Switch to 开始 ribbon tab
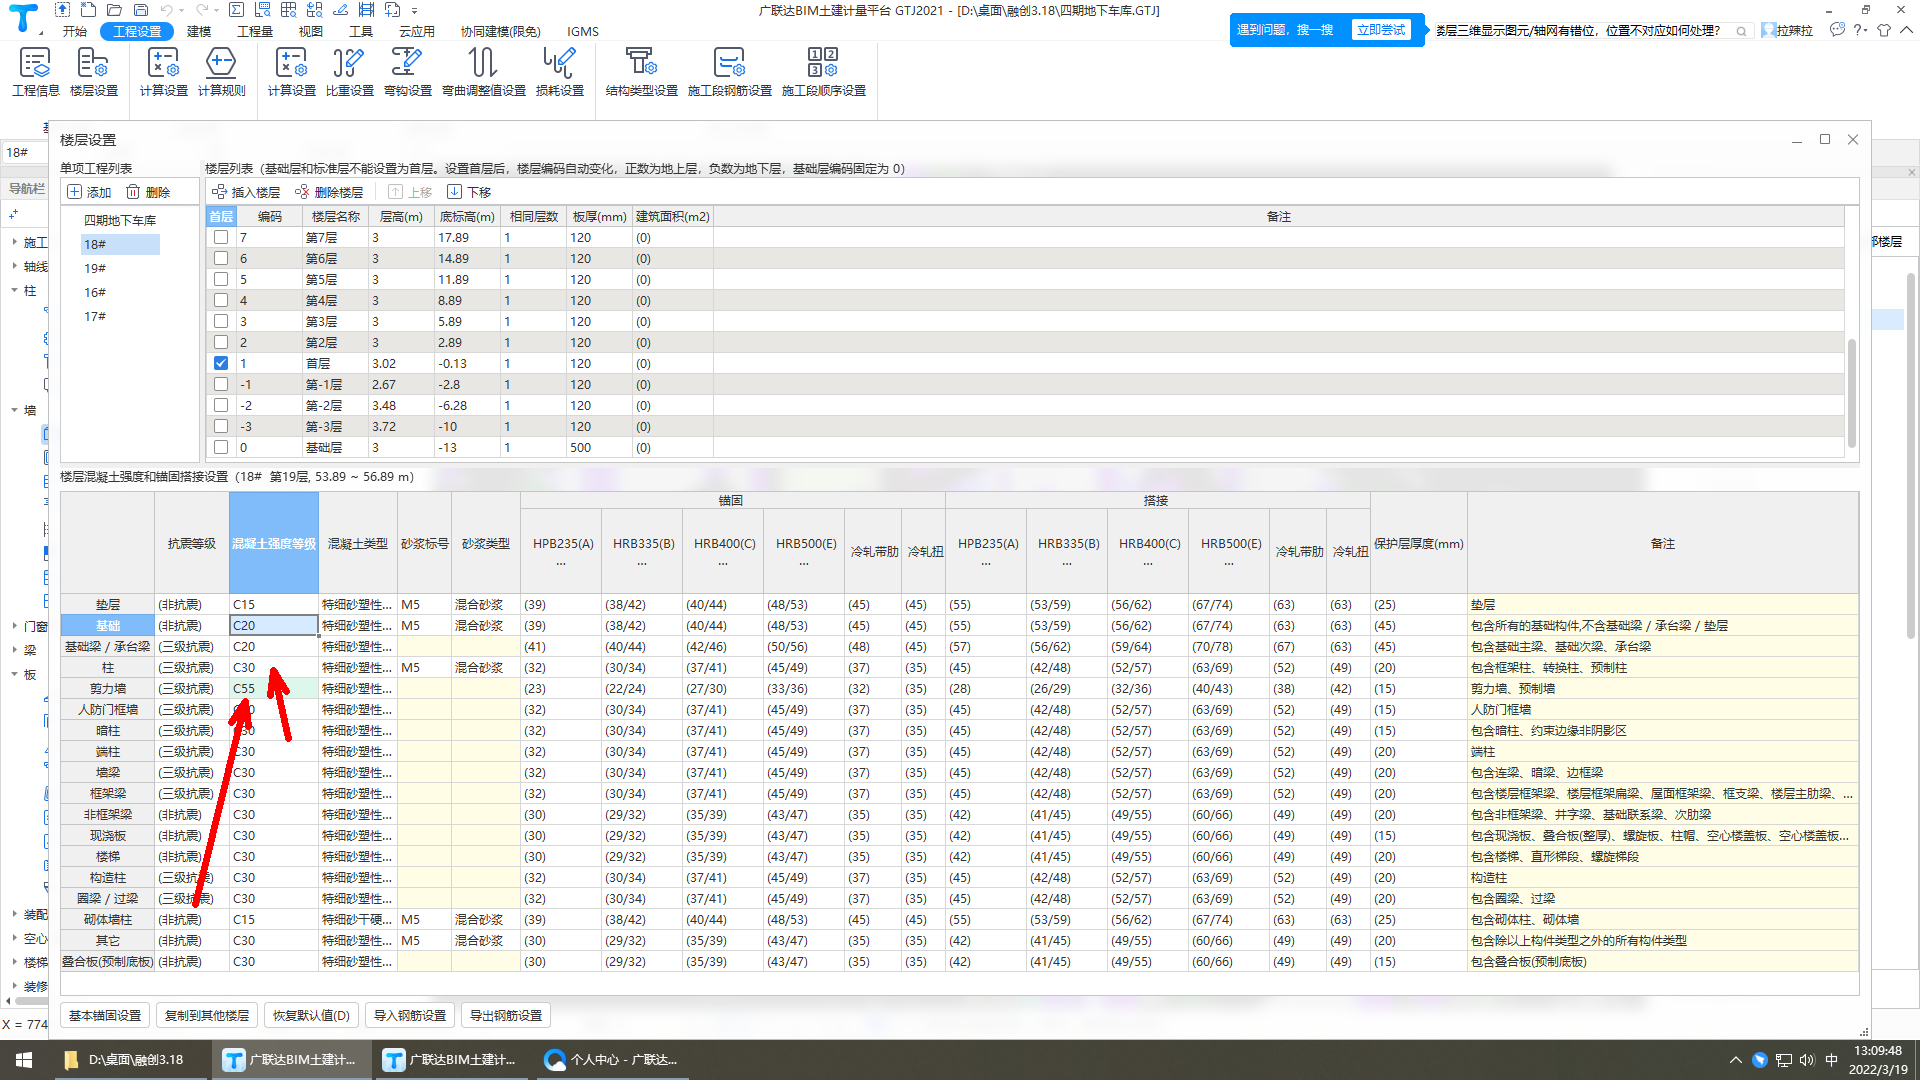 coord(75,31)
